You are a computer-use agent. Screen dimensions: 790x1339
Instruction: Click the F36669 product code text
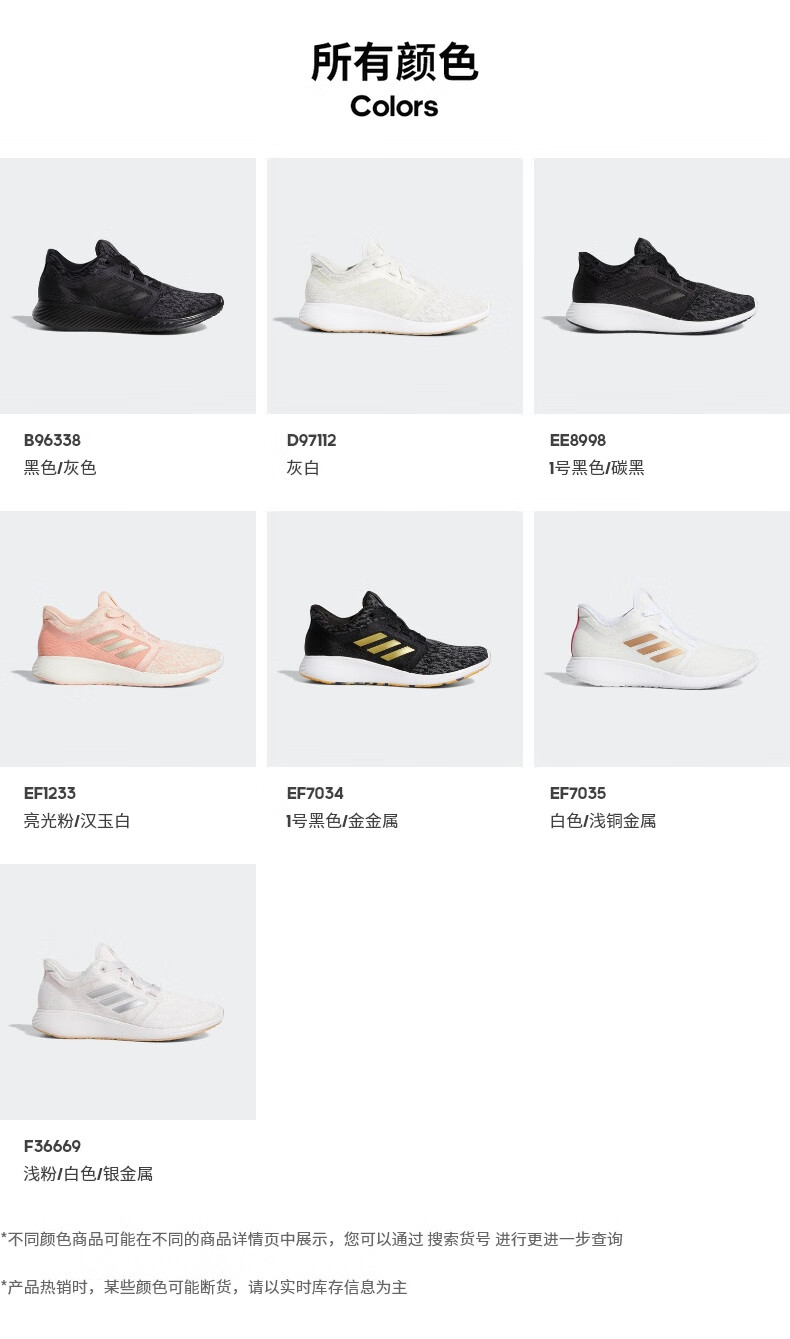coord(52,1146)
